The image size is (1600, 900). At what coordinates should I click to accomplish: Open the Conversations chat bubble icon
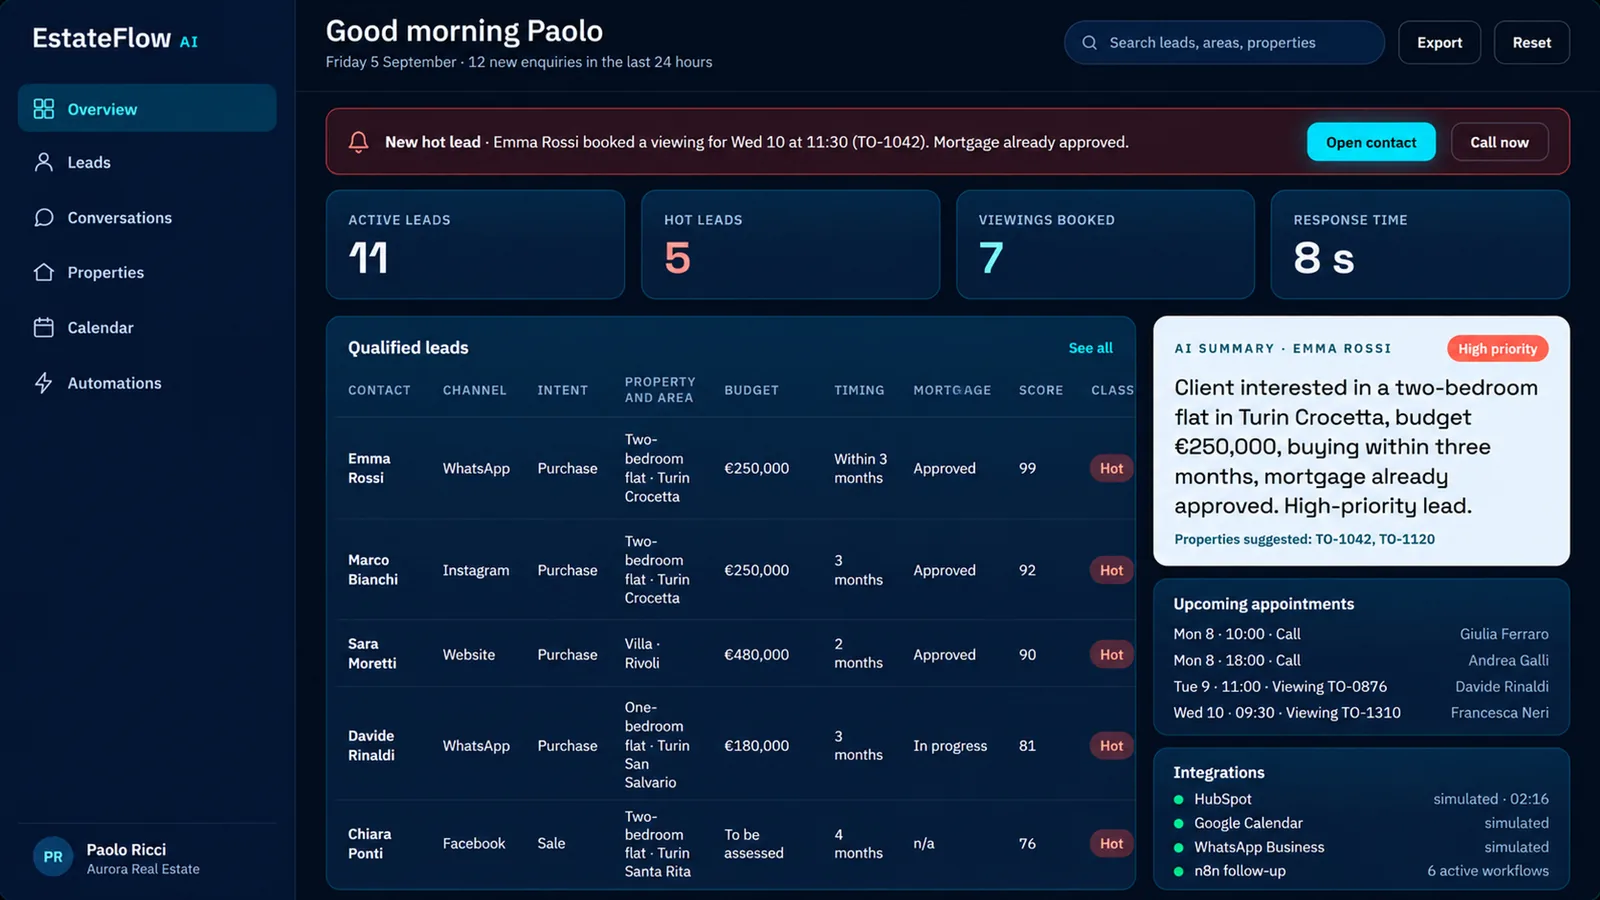coord(43,217)
